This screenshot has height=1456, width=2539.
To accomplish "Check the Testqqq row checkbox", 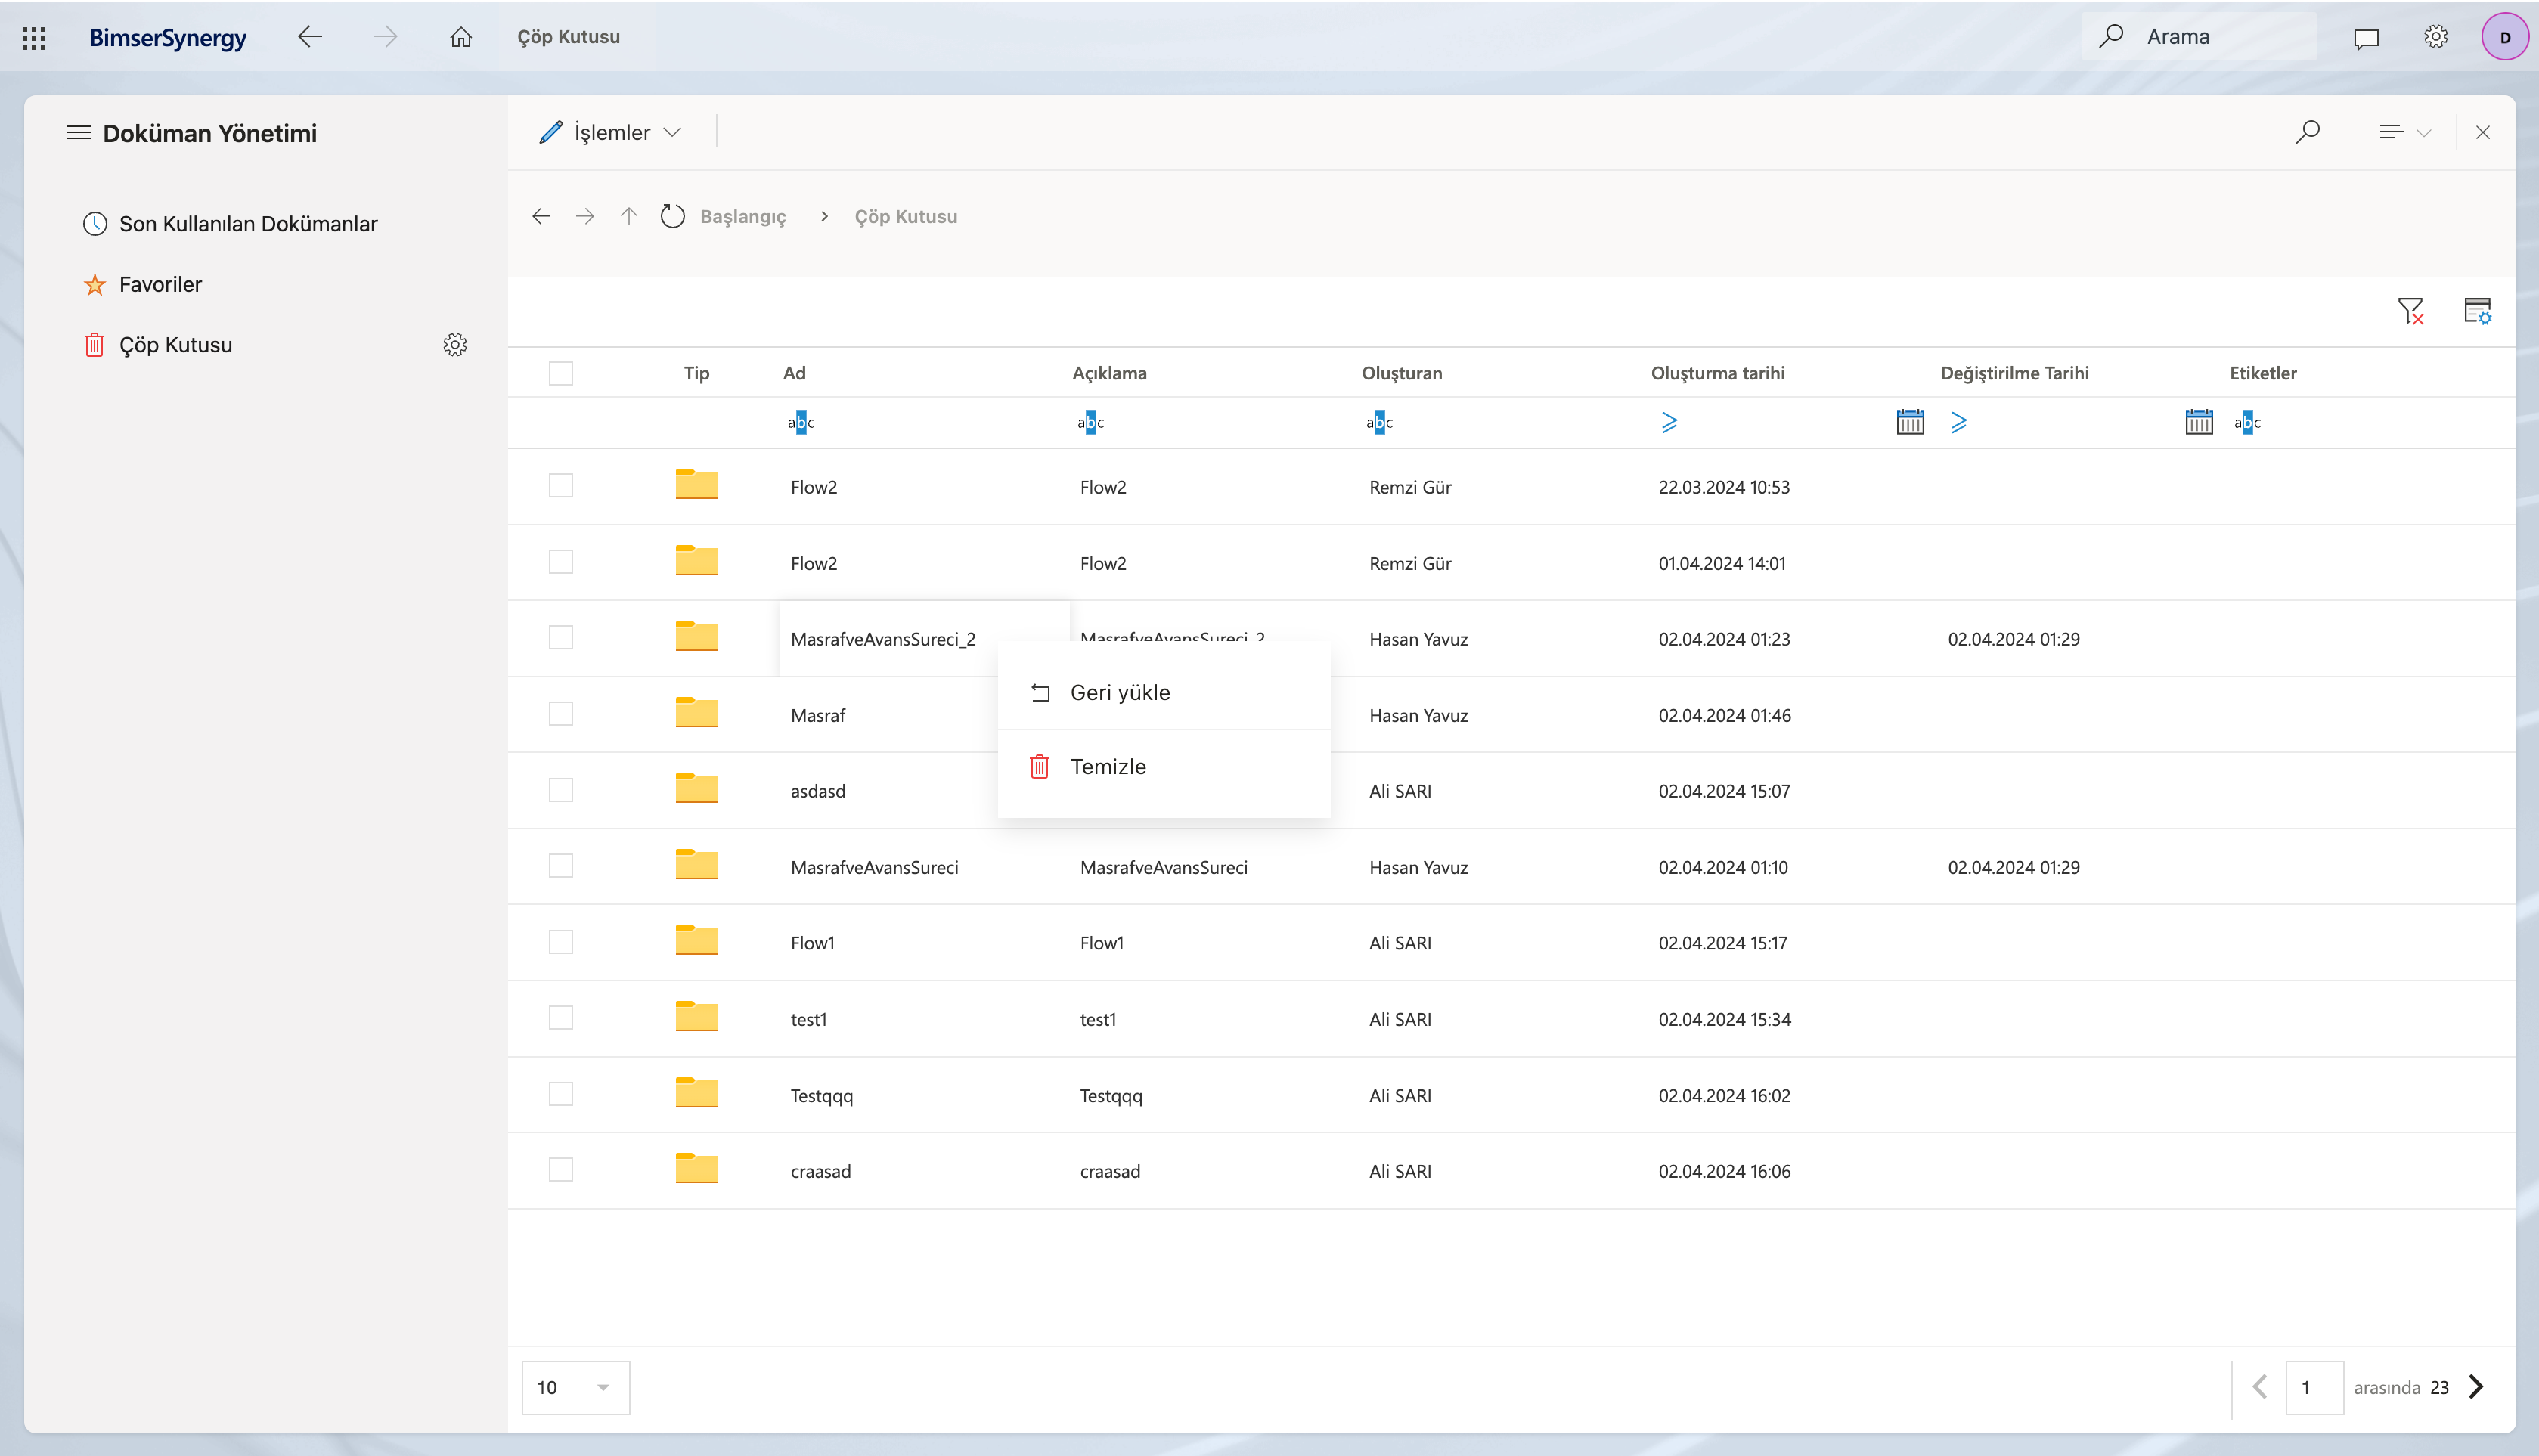I will (561, 1094).
